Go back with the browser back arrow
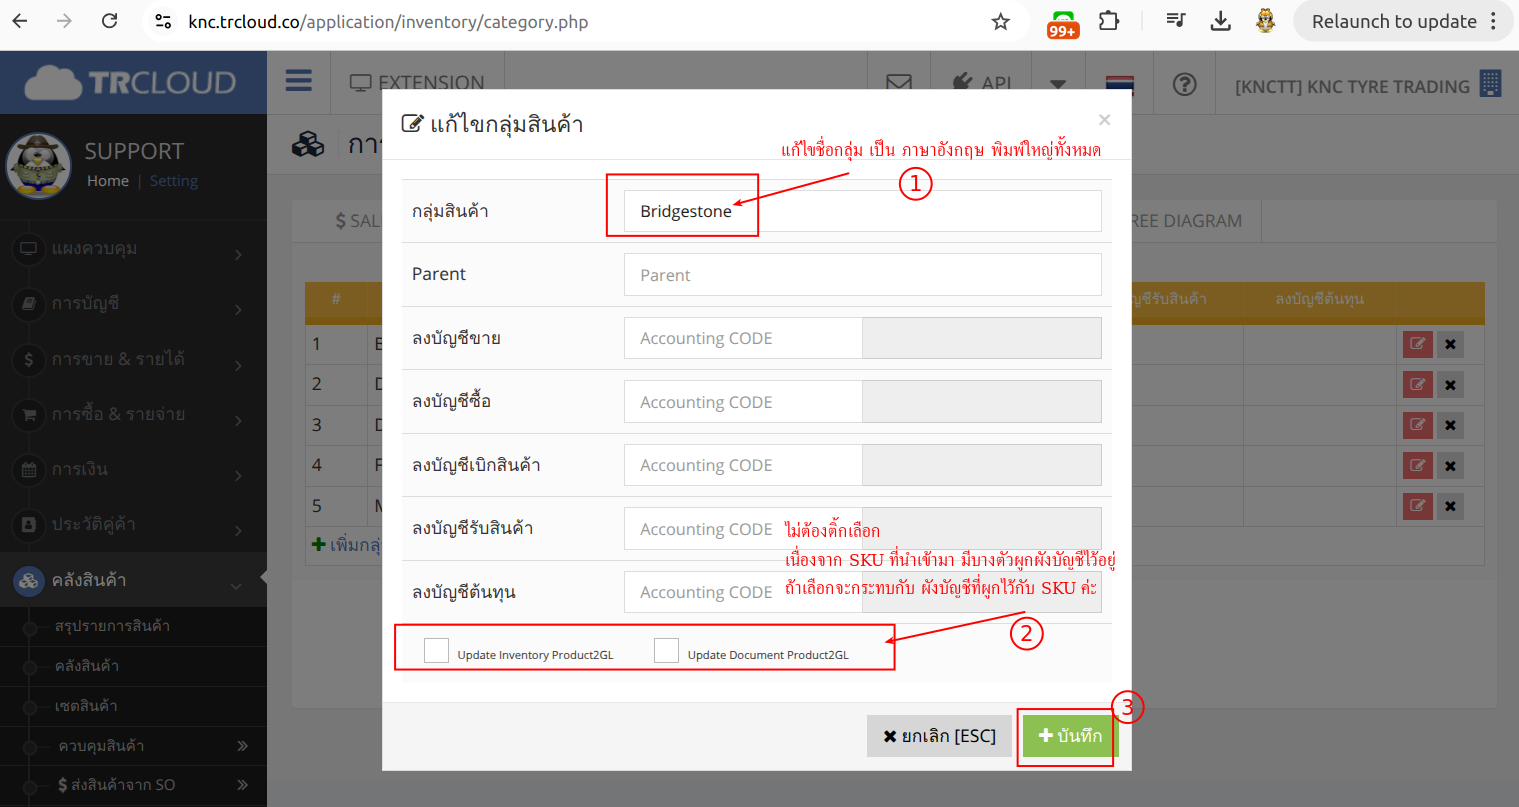1519x807 pixels. pyautogui.click(x=20, y=21)
